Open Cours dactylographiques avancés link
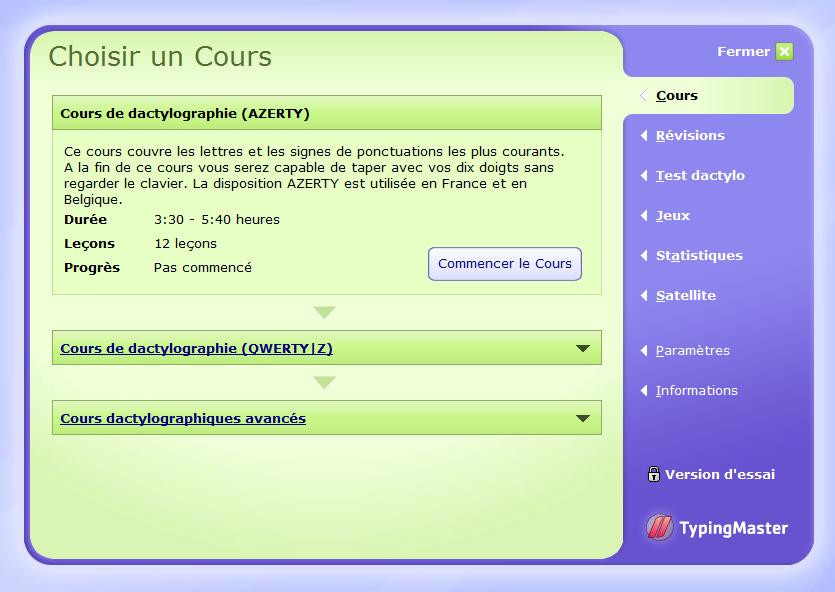The image size is (835, 592). pyautogui.click(x=183, y=418)
